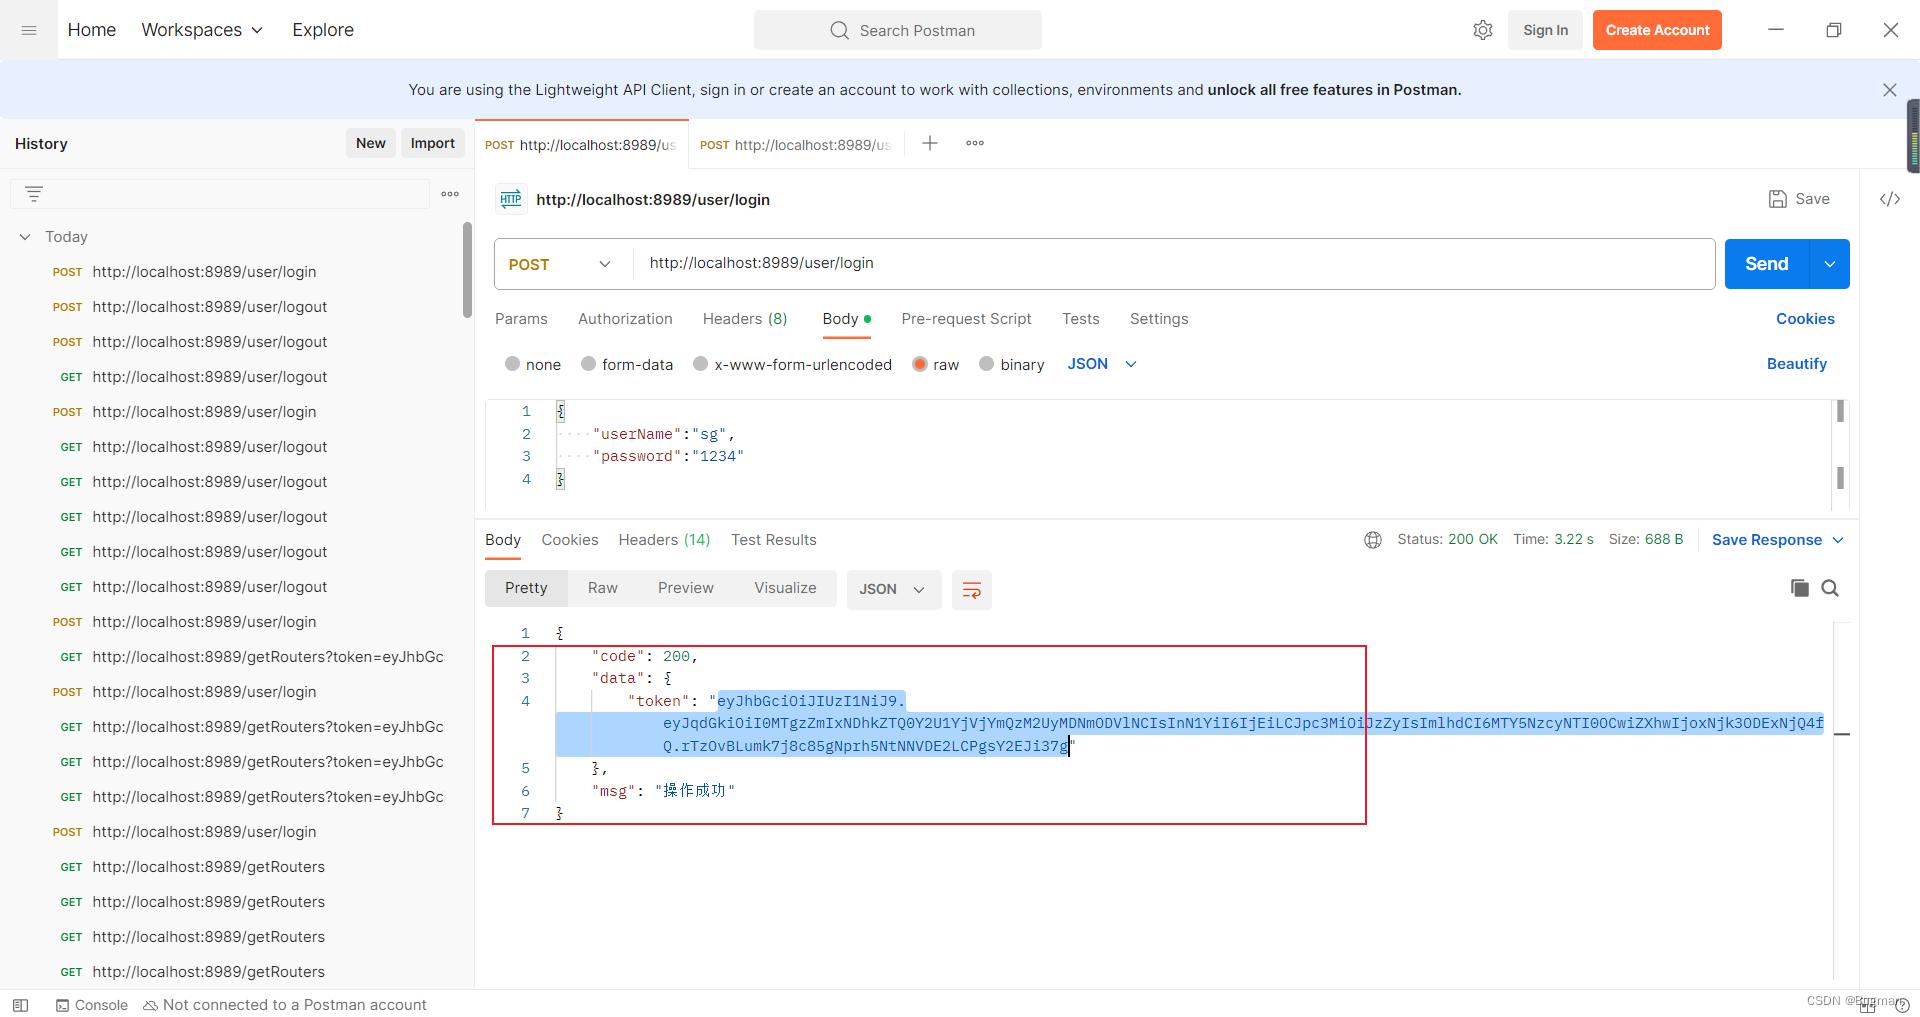
Task: Switch response view to Preview
Action: tap(686, 588)
